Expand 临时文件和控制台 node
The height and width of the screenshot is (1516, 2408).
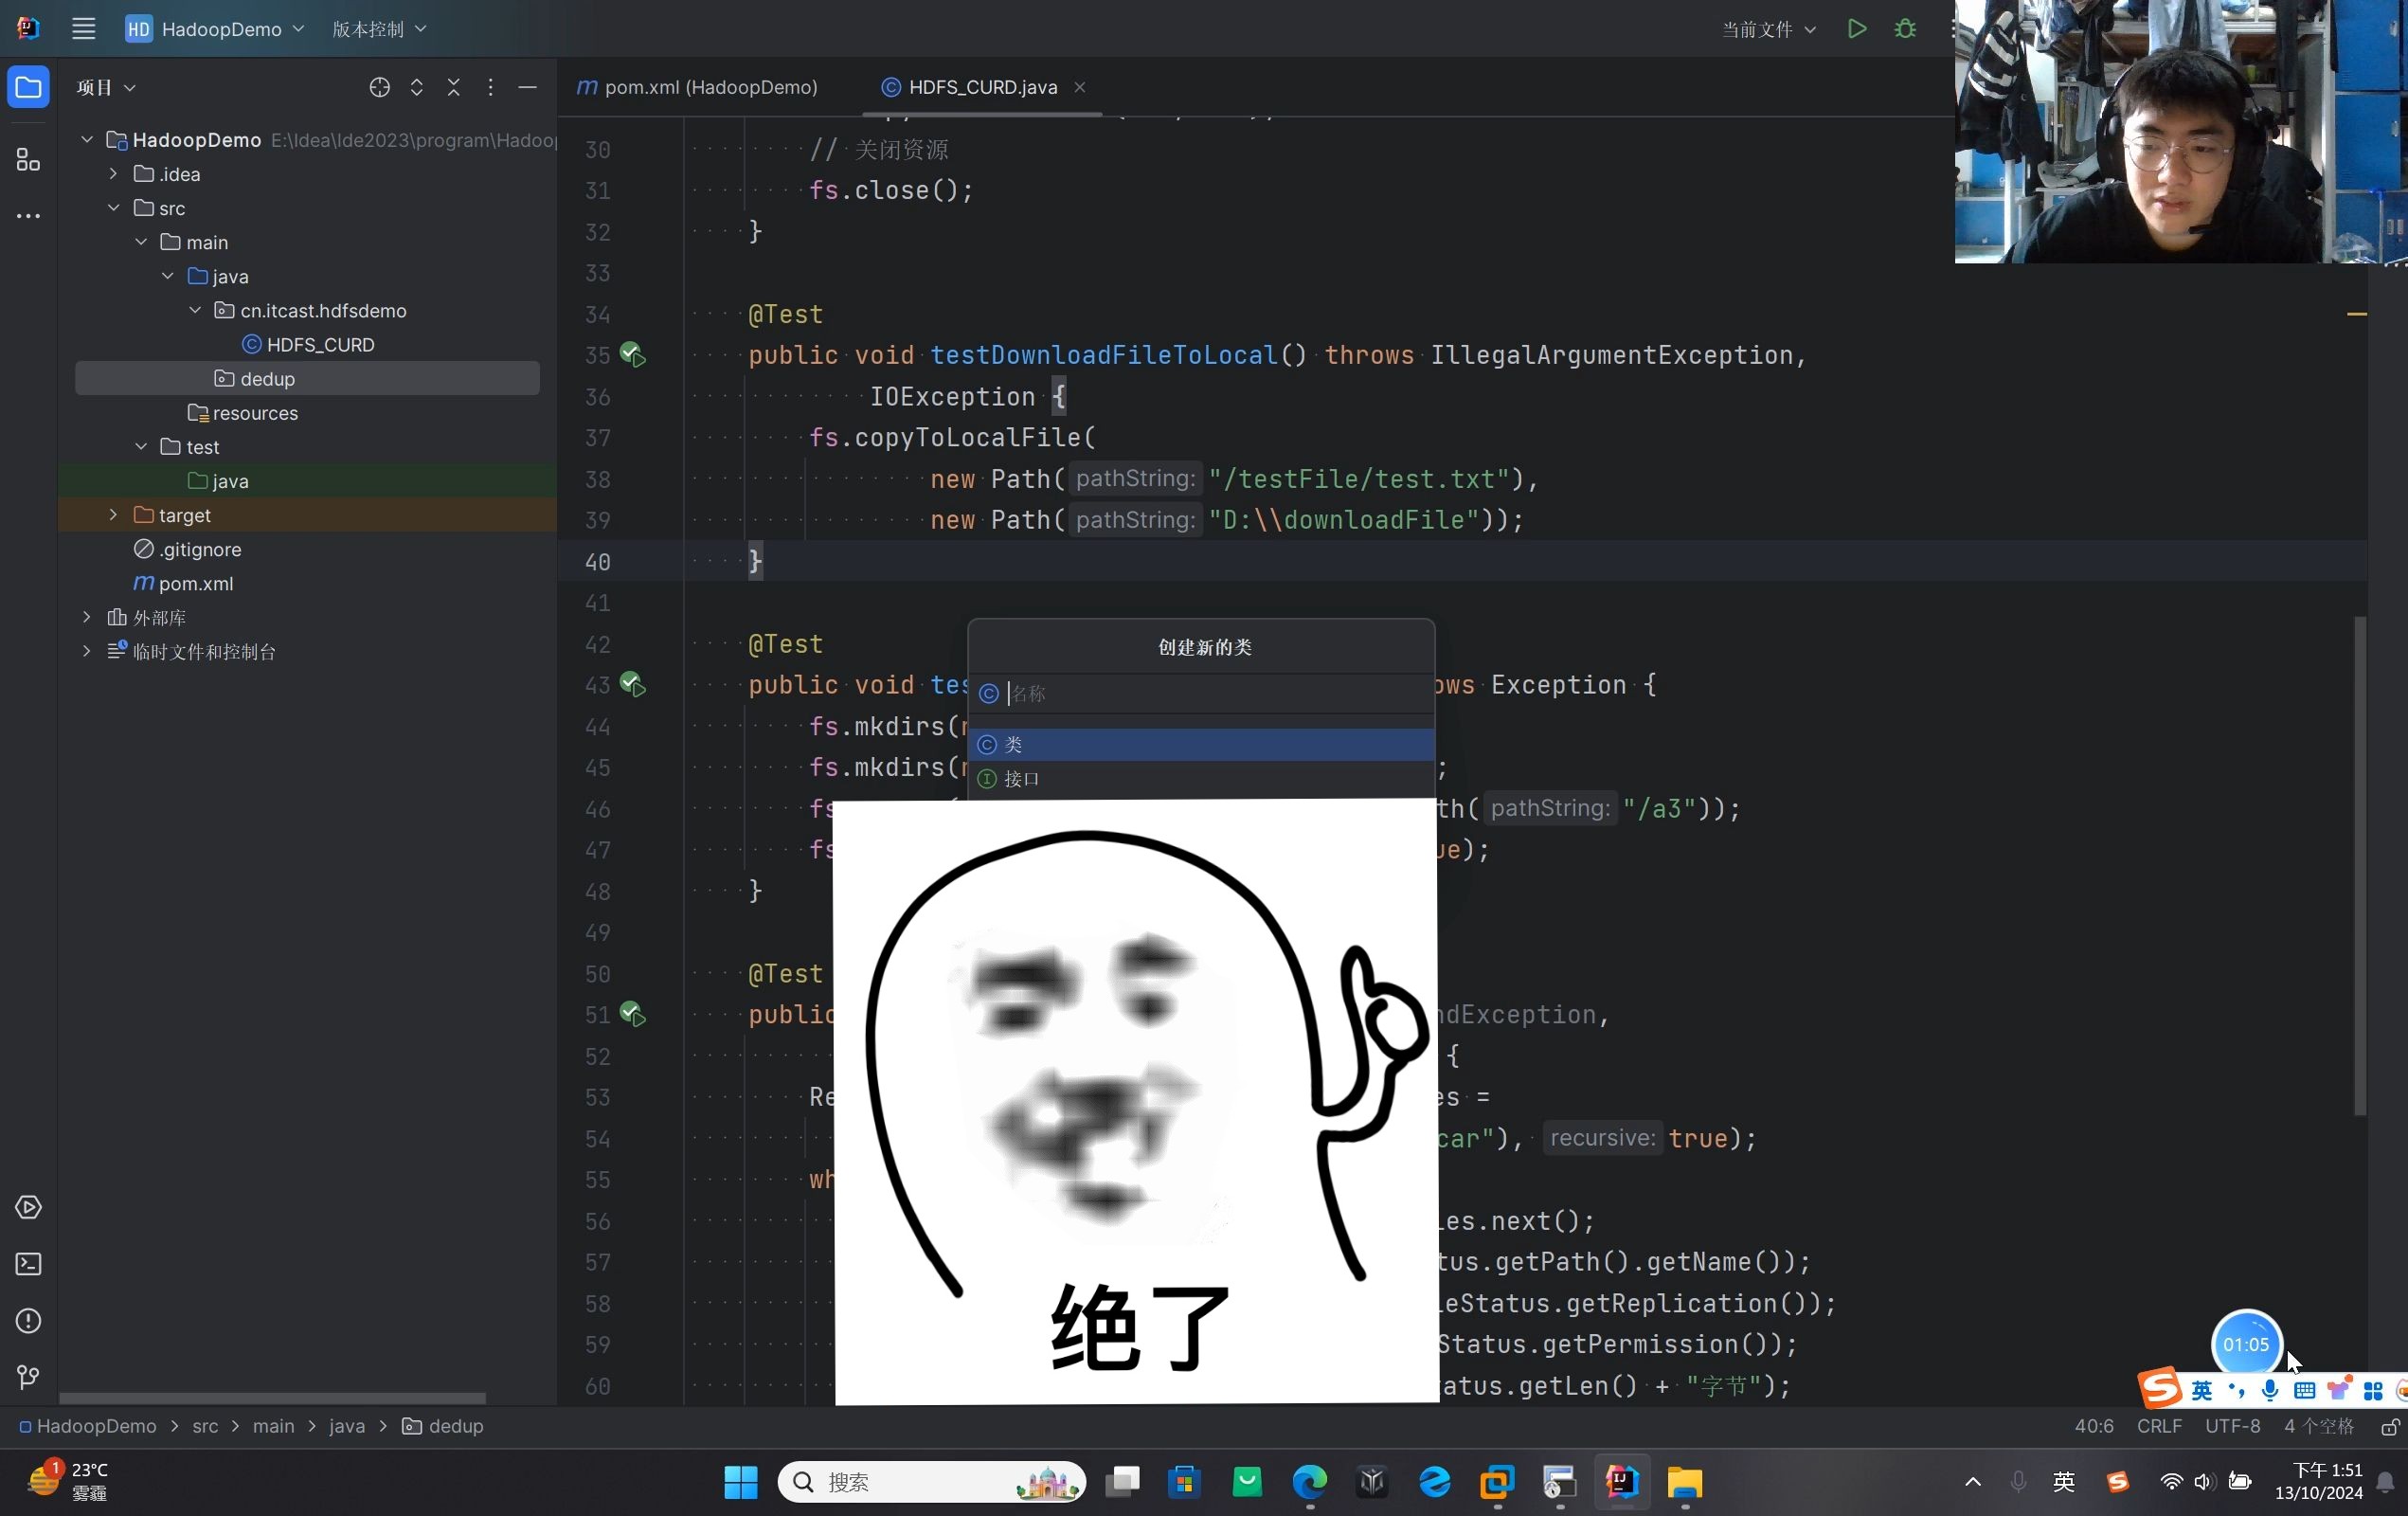click(x=87, y=651)
